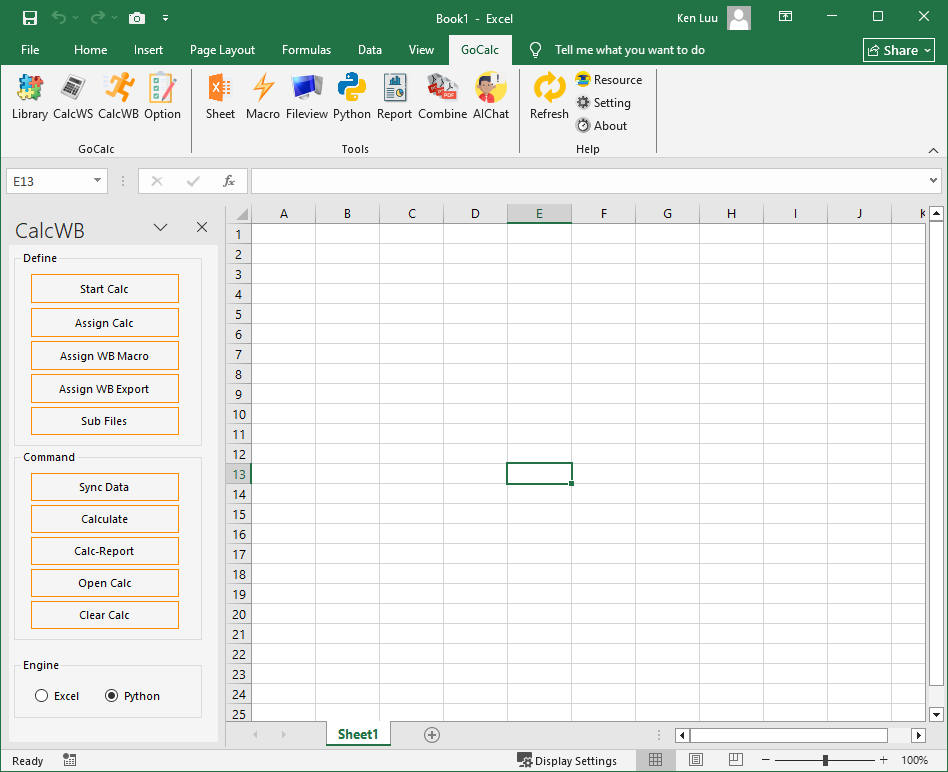948x772 pixels.
Task: Switch to the Home tab
Action: tap(91, 50)
